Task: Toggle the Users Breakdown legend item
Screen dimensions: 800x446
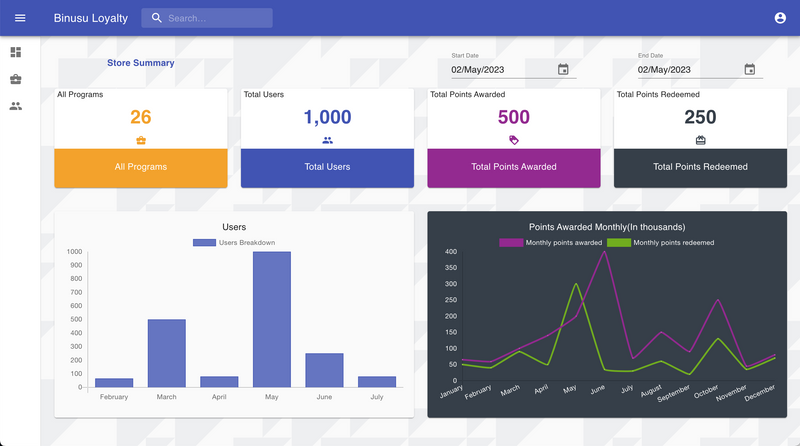Action: pyautogui.click(x=233, y=243)
